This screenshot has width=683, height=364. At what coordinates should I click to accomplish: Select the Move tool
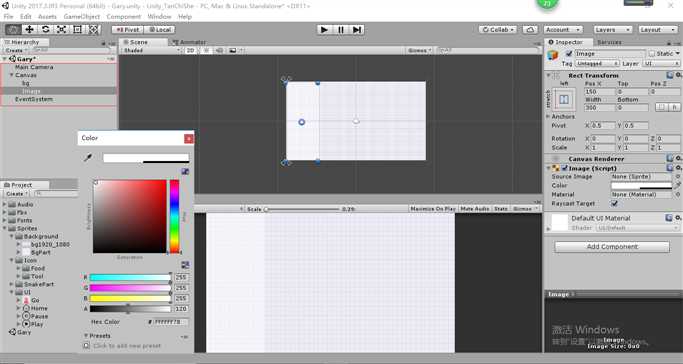[x=29, y=30]
